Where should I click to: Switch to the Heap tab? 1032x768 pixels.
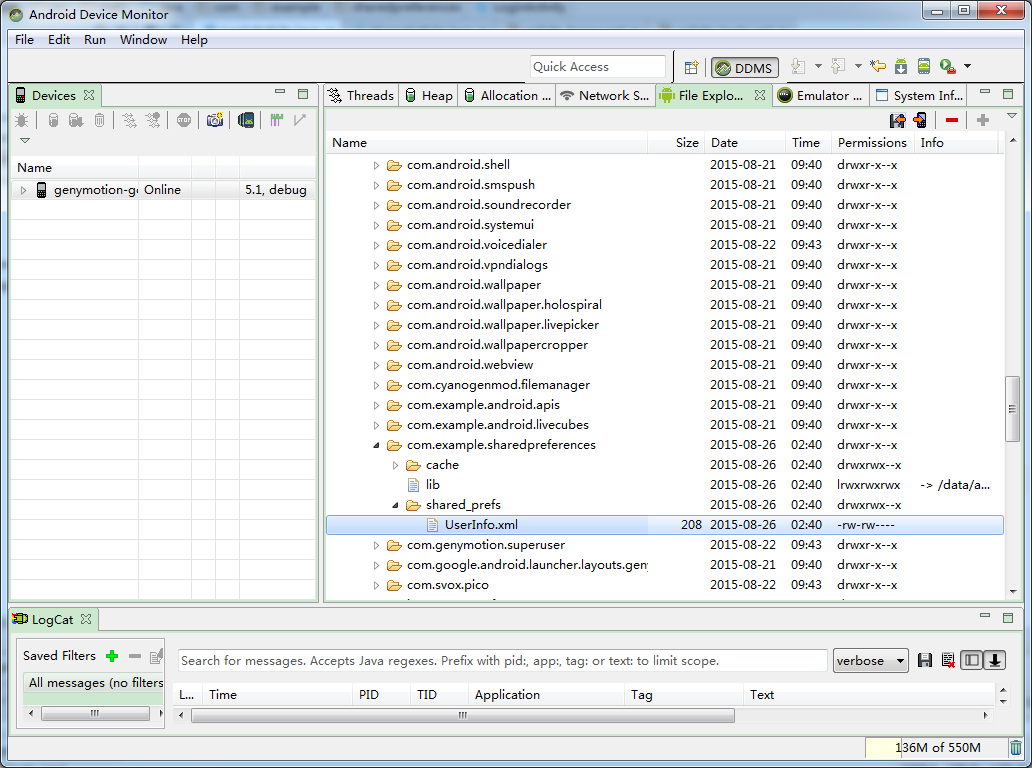[x=428, y=95]
